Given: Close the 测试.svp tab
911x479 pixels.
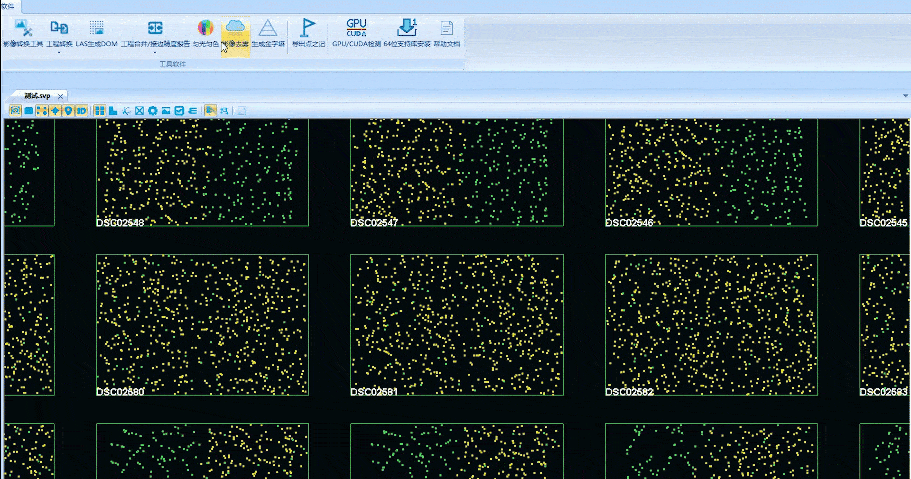Looking at the screenshot, I should point(61,96).
